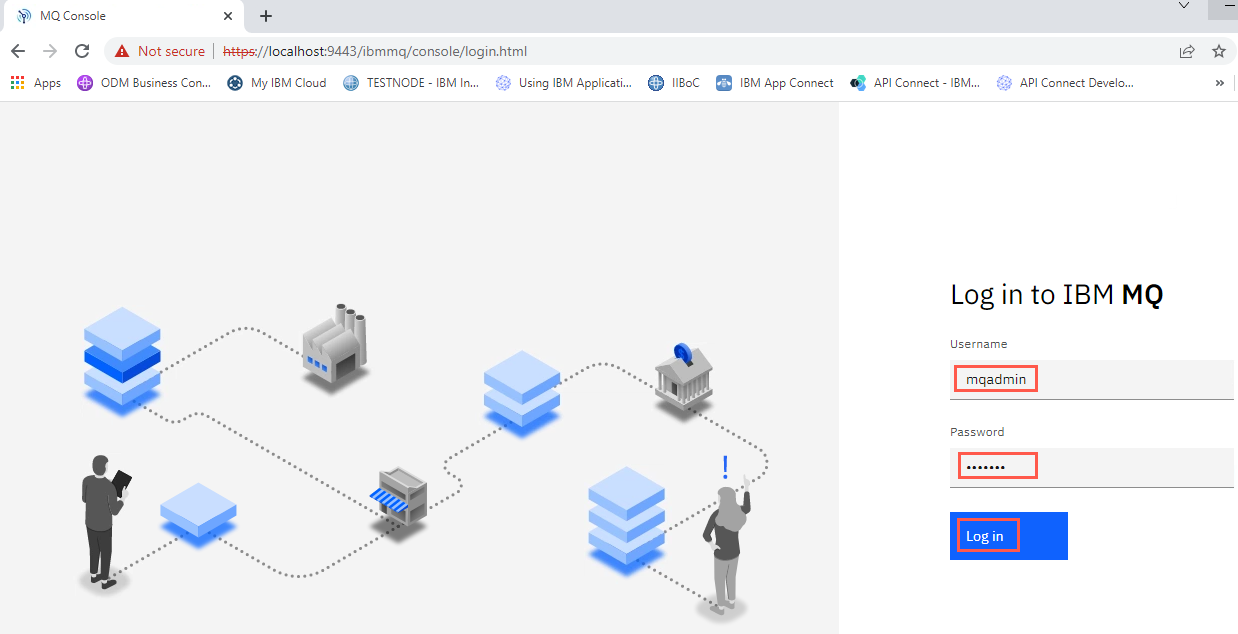The height and width of the screenshot is (634, 1238).
Task: Click the Password label
Action: click(x=977, y=432)
